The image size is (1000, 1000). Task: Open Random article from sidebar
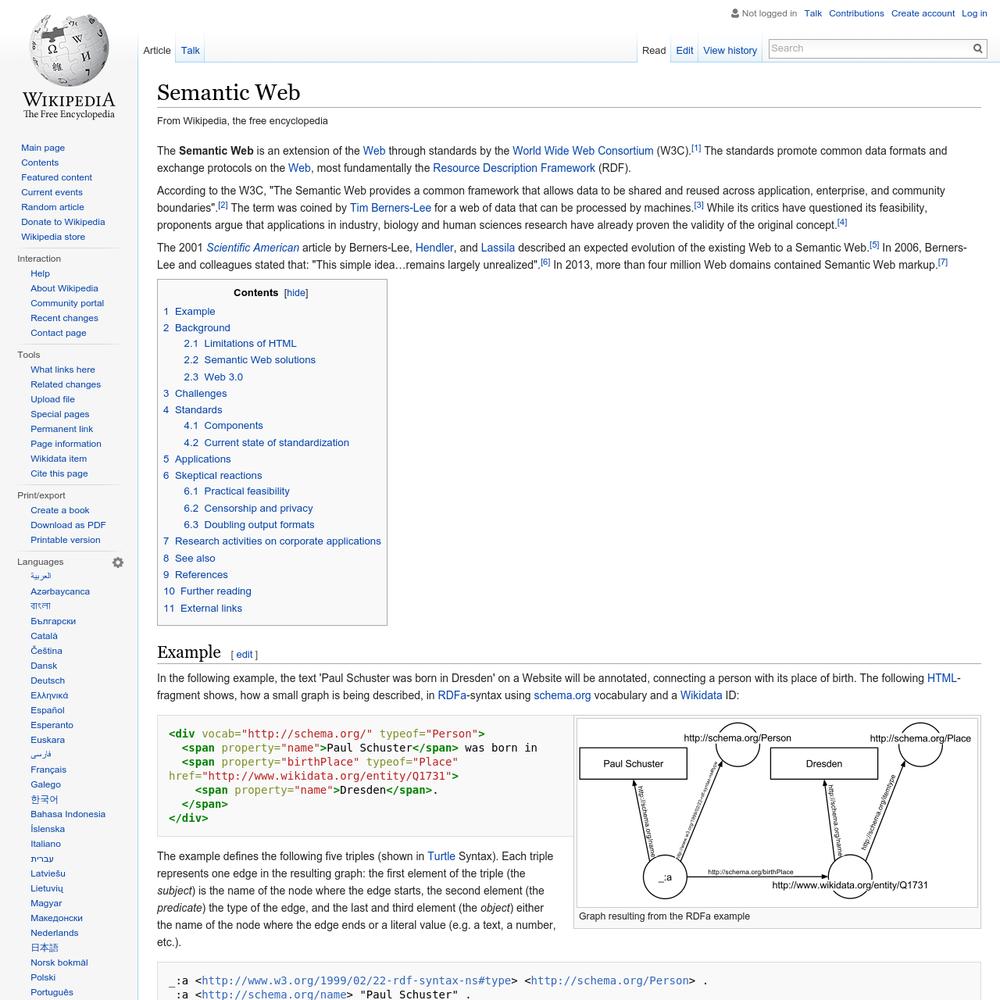[x=52, y=207]
